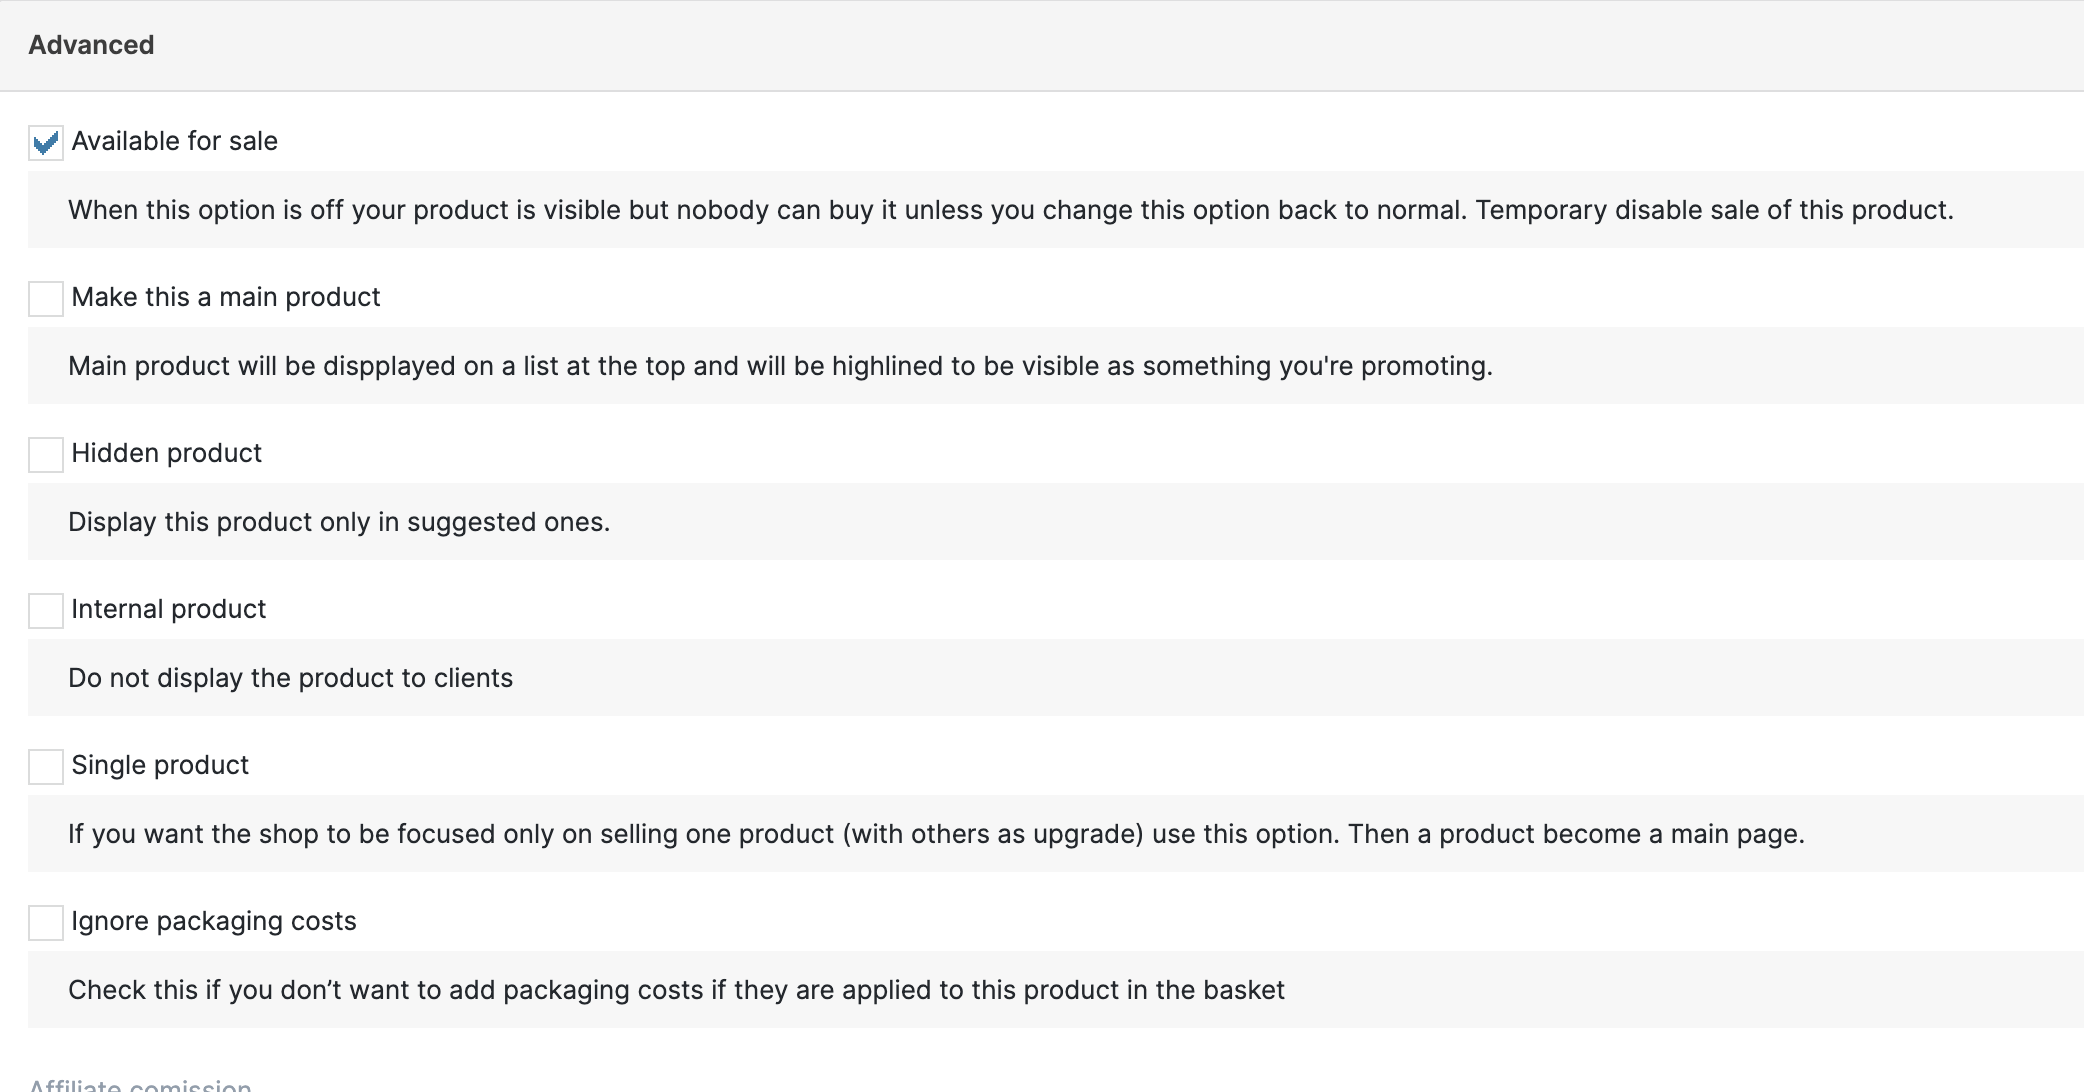The height and width of the screenshot is (1092, 2084).
Task: Click the Advanced section header
Action: tap(91, 45)
